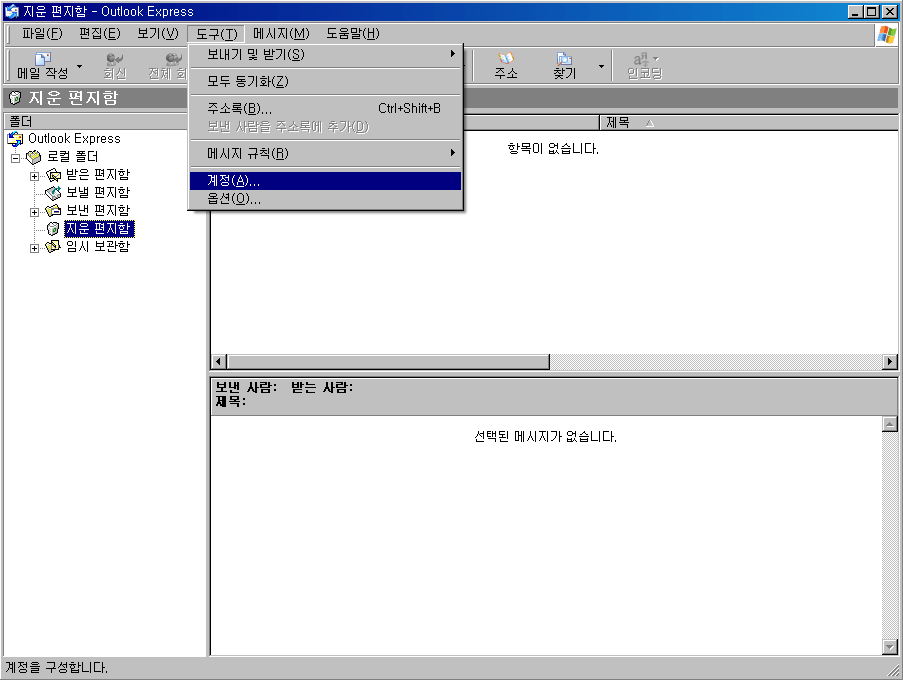Image resolution: width=903 pixels, height=680 pixels.
Task: Choose 옵션(O)... from the menu
Action: tap(325, 199)
